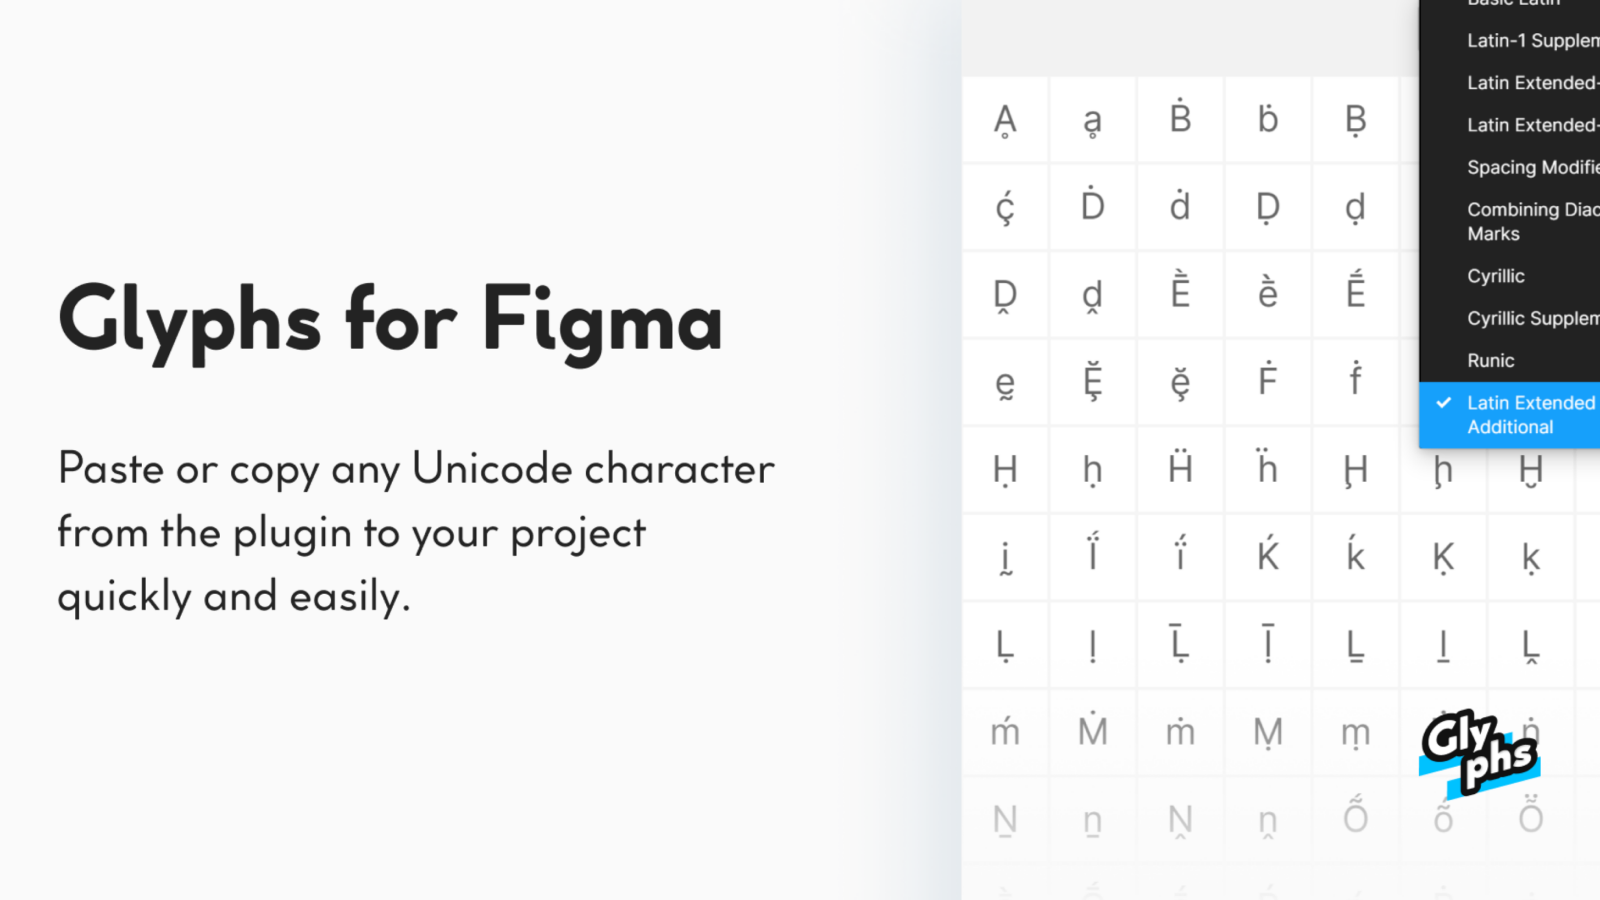Viewport: 1600px width, 900px height.
Task: Click the "Ḧ" glyph in the grid
Action: 1180,469
